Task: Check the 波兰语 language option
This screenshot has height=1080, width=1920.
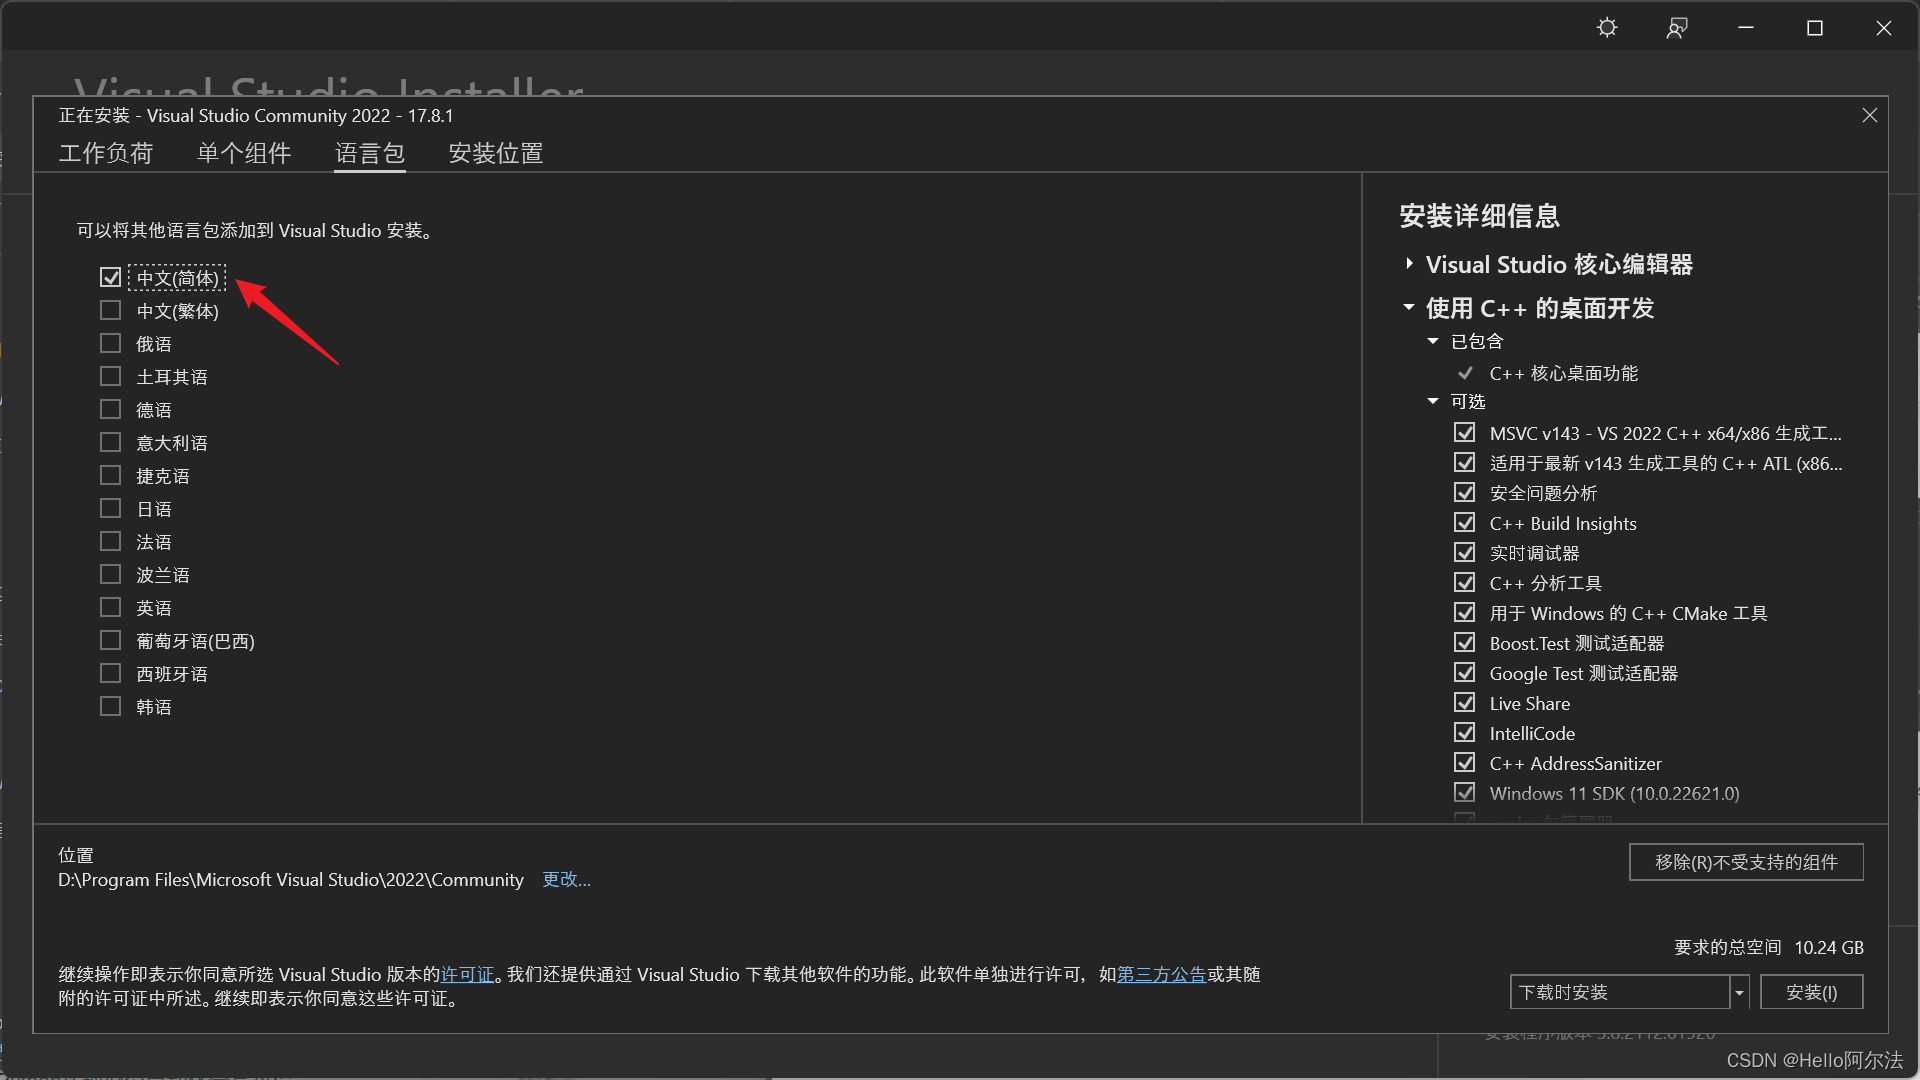Action: 110,574
